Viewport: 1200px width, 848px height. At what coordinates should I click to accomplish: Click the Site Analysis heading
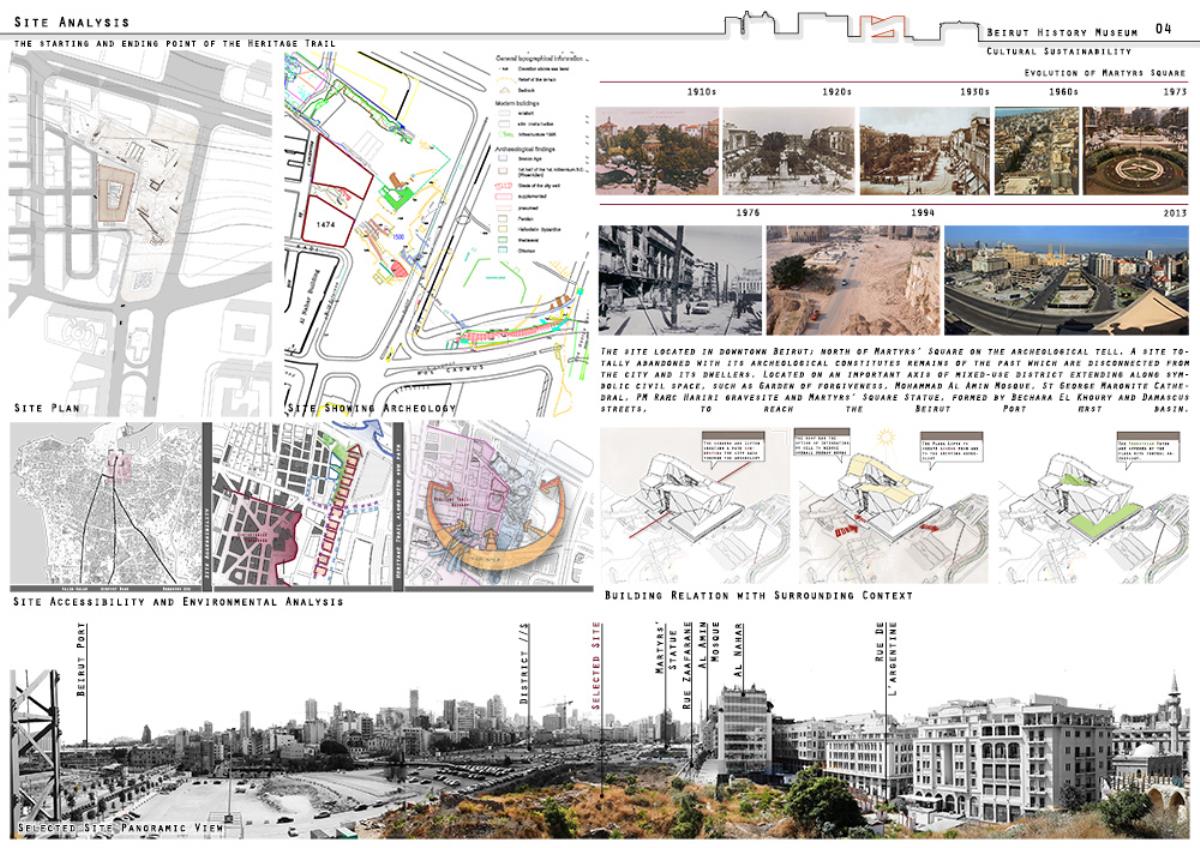tap(71, 22)
